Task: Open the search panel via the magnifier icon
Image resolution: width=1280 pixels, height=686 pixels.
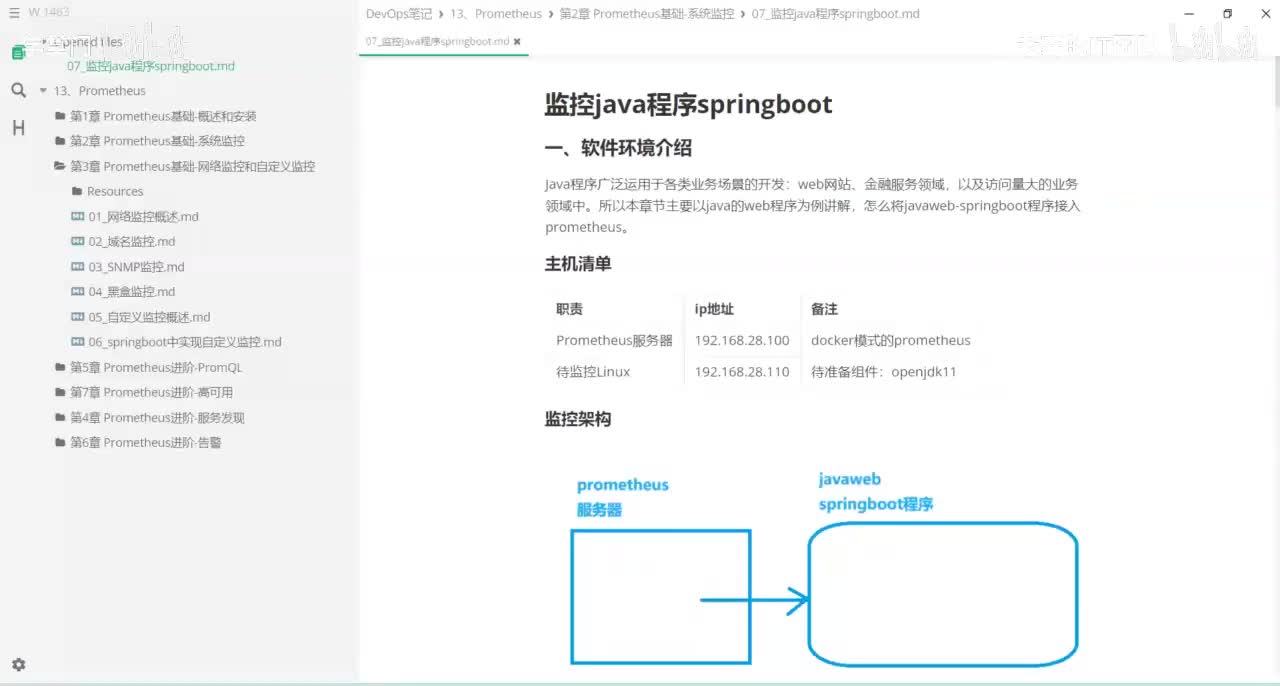Action: (18, 90)
